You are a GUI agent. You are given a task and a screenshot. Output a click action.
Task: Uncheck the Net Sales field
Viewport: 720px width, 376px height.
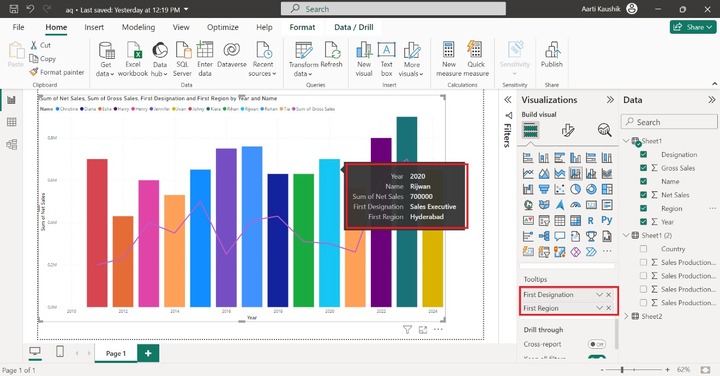tap(643, 195)
